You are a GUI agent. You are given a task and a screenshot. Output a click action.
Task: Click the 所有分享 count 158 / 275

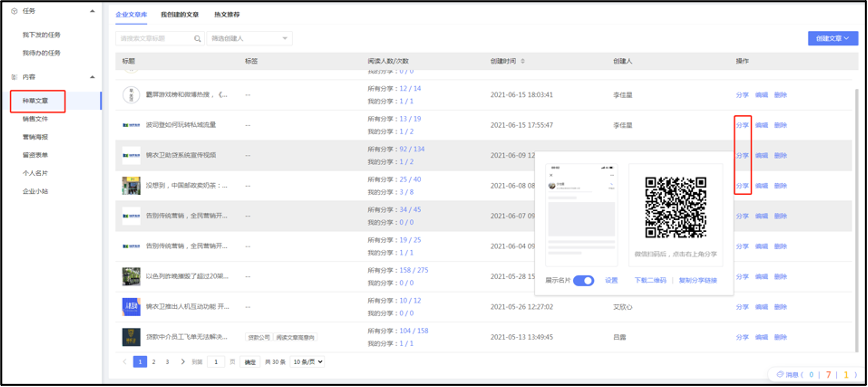[414, 270]
